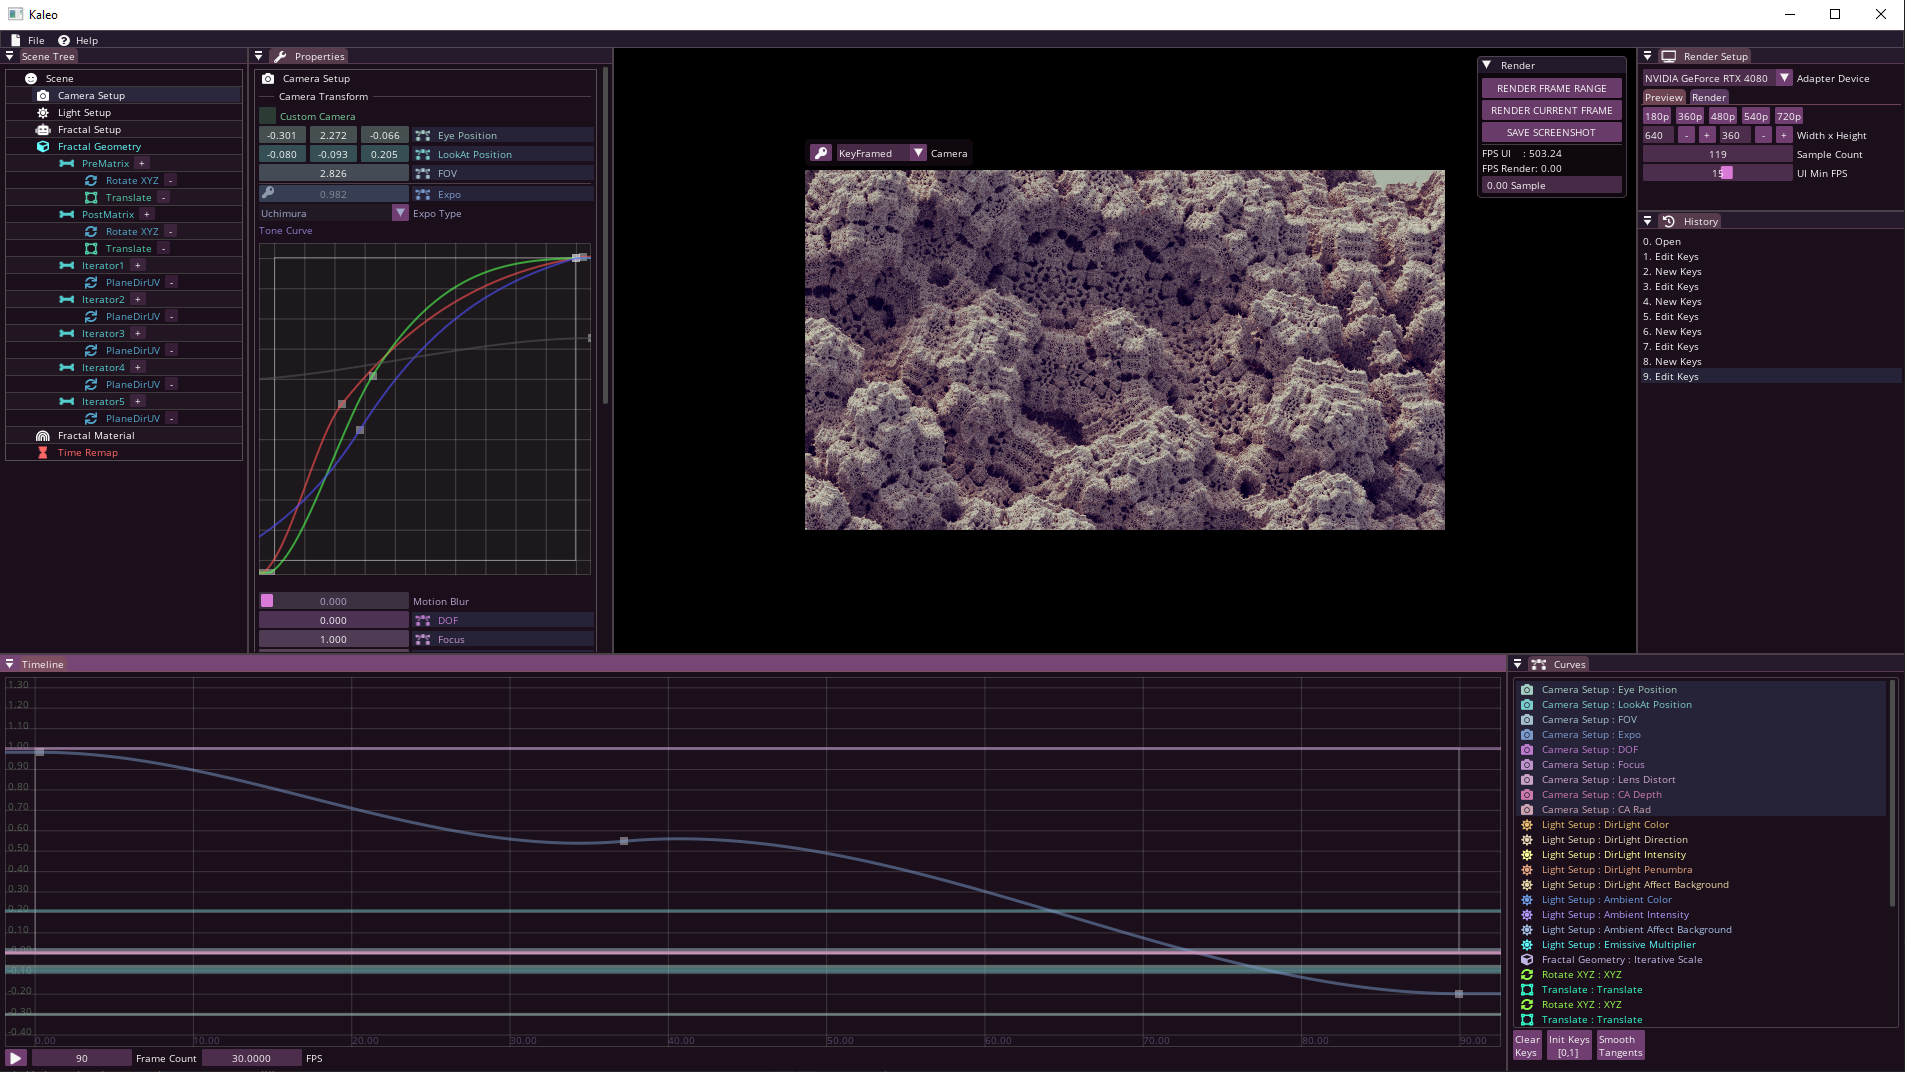Toggle the Motion Blur pink checkbox
The width and height of the screenshot is (1905, 1072).
(x=267, y=601)
